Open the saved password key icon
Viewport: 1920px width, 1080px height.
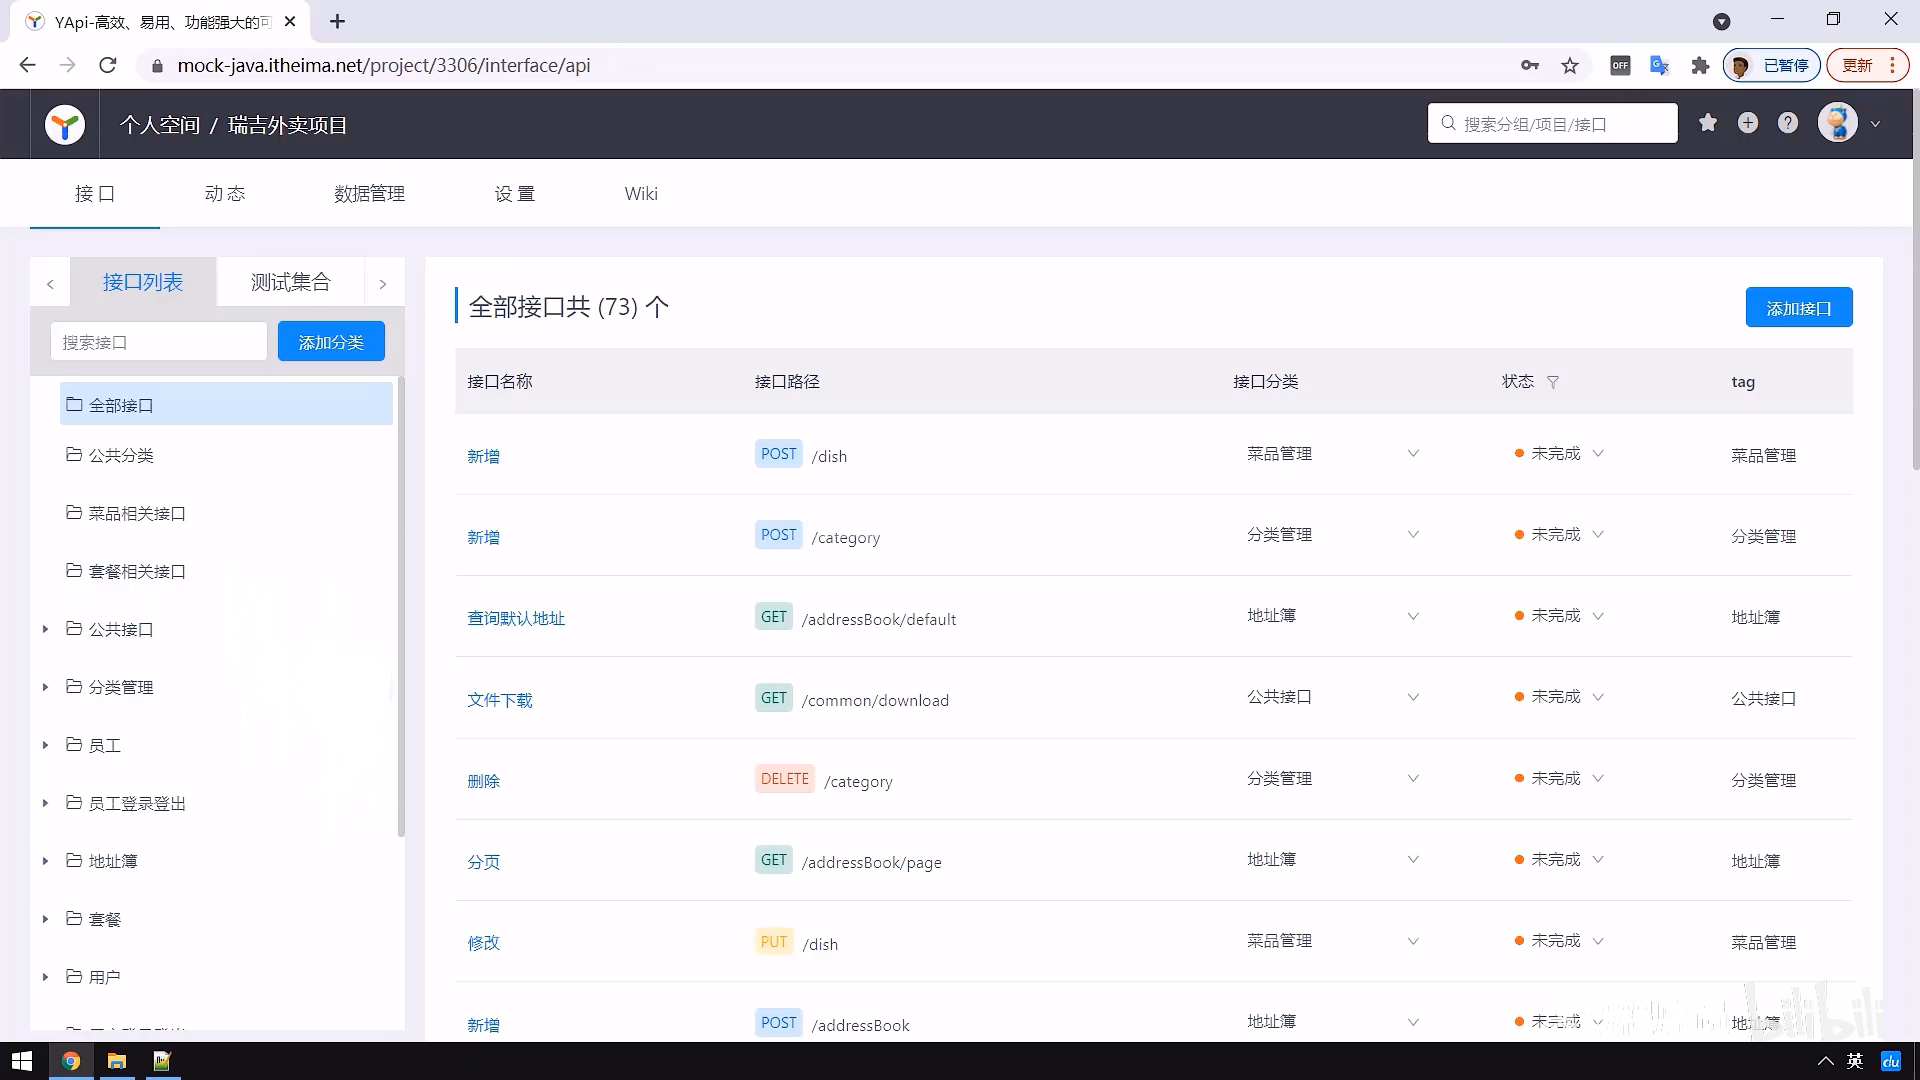click(1530, 65)
